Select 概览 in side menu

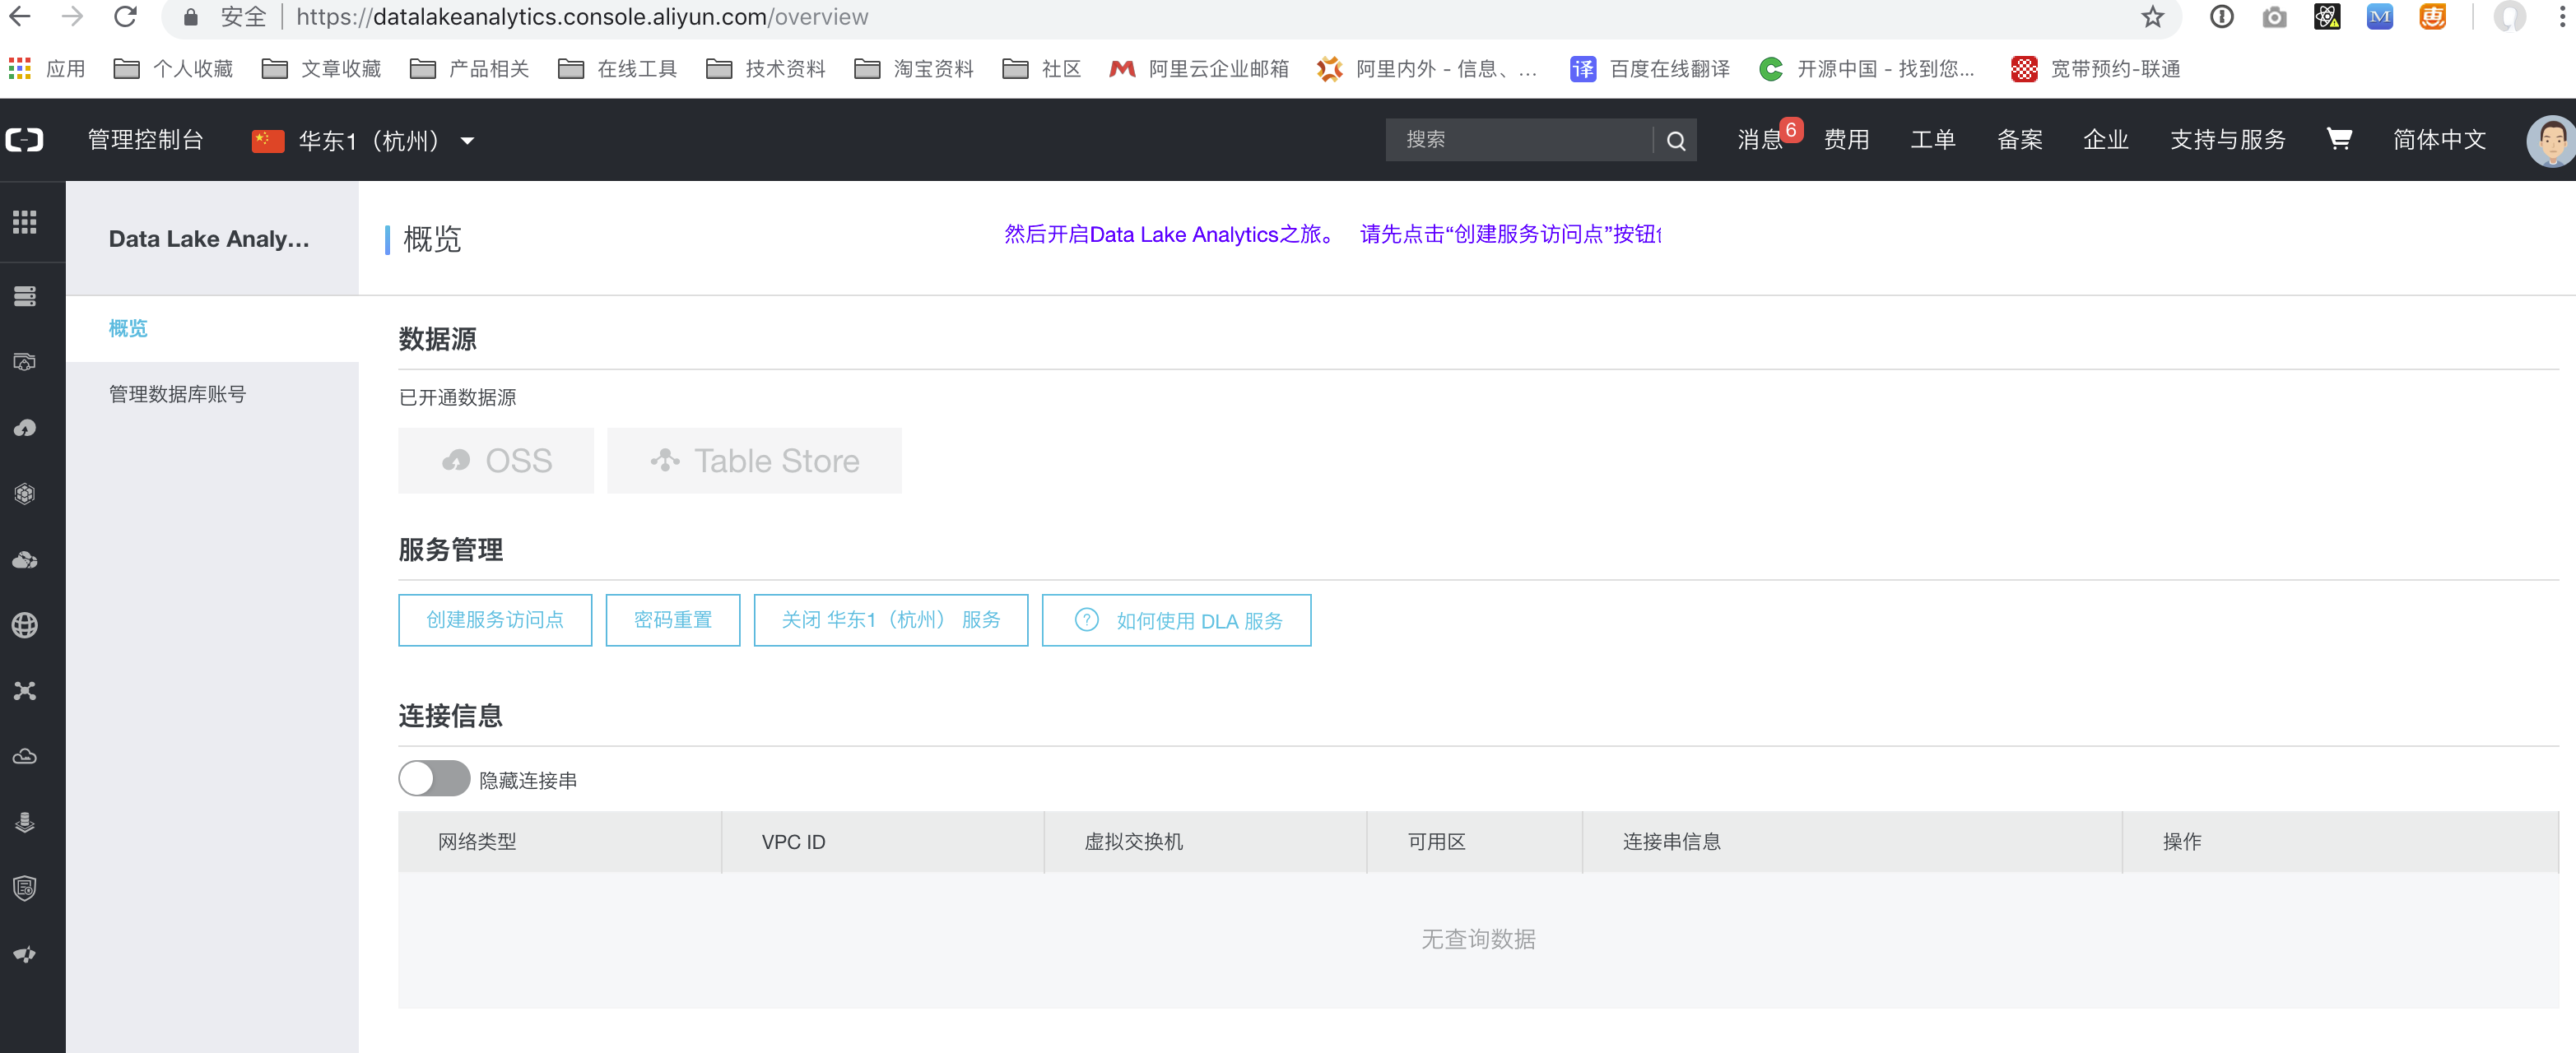point(128,328)
